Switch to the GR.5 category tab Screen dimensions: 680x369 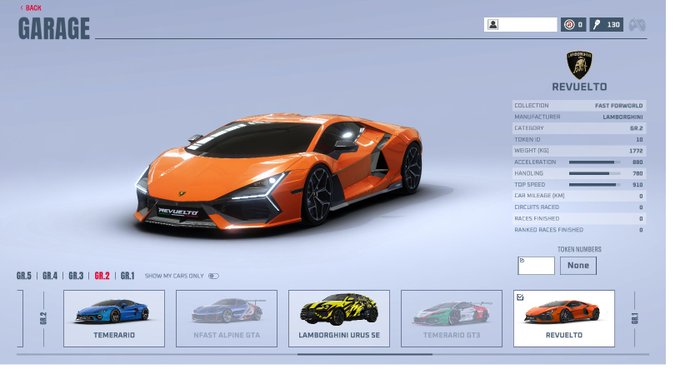[x=24, y=276]
